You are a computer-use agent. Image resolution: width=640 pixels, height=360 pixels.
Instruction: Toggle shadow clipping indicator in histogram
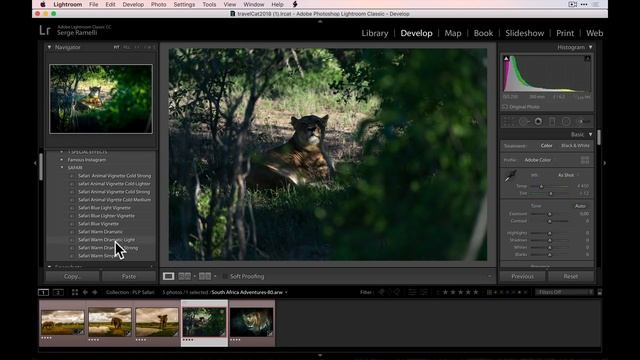point(506,59)
